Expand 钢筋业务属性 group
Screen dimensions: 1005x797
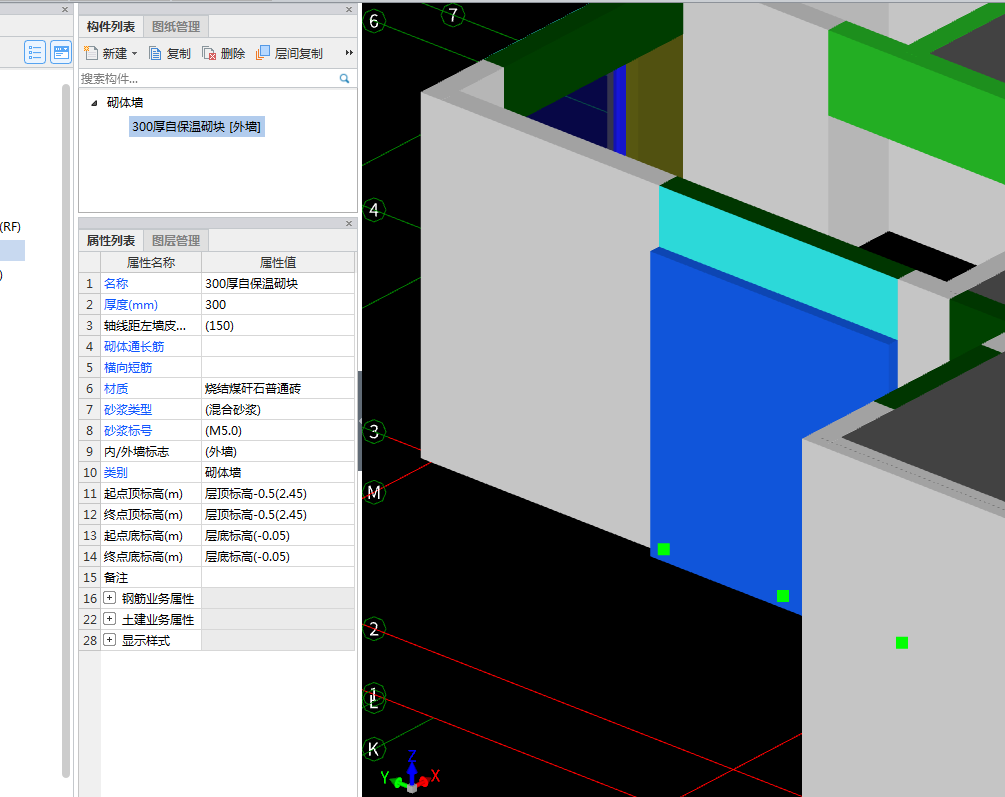pos(110,598)
